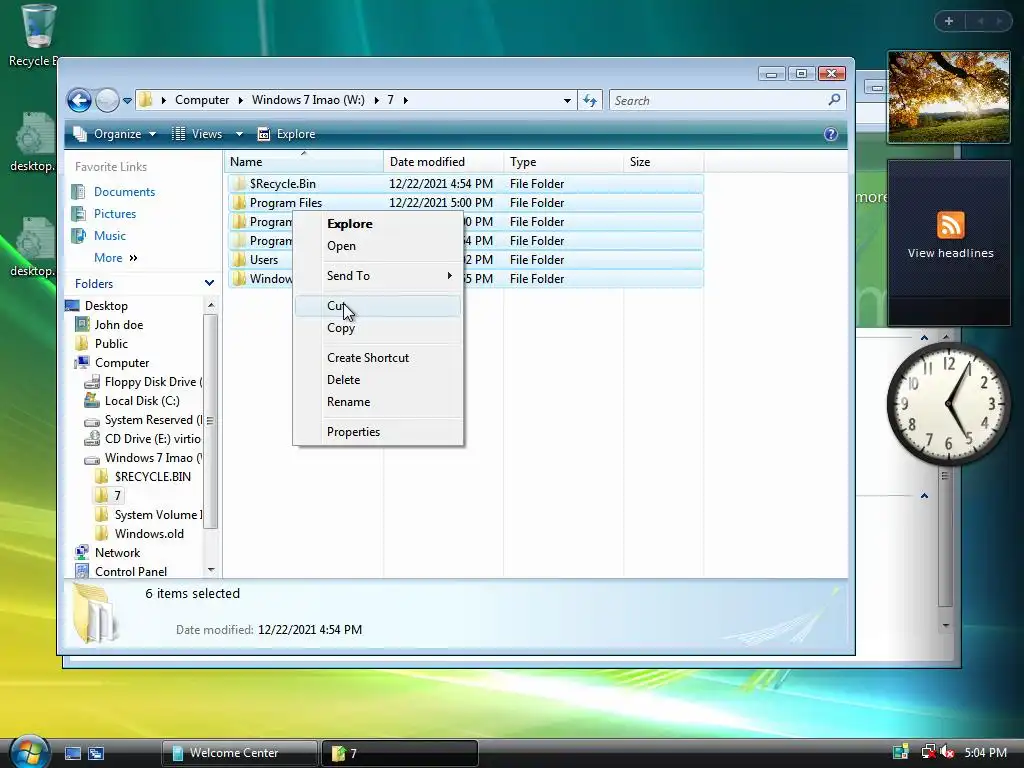The height and width of the screenshot is (768, 1024).
Task: Sort by Name column header
Action: 304,161
